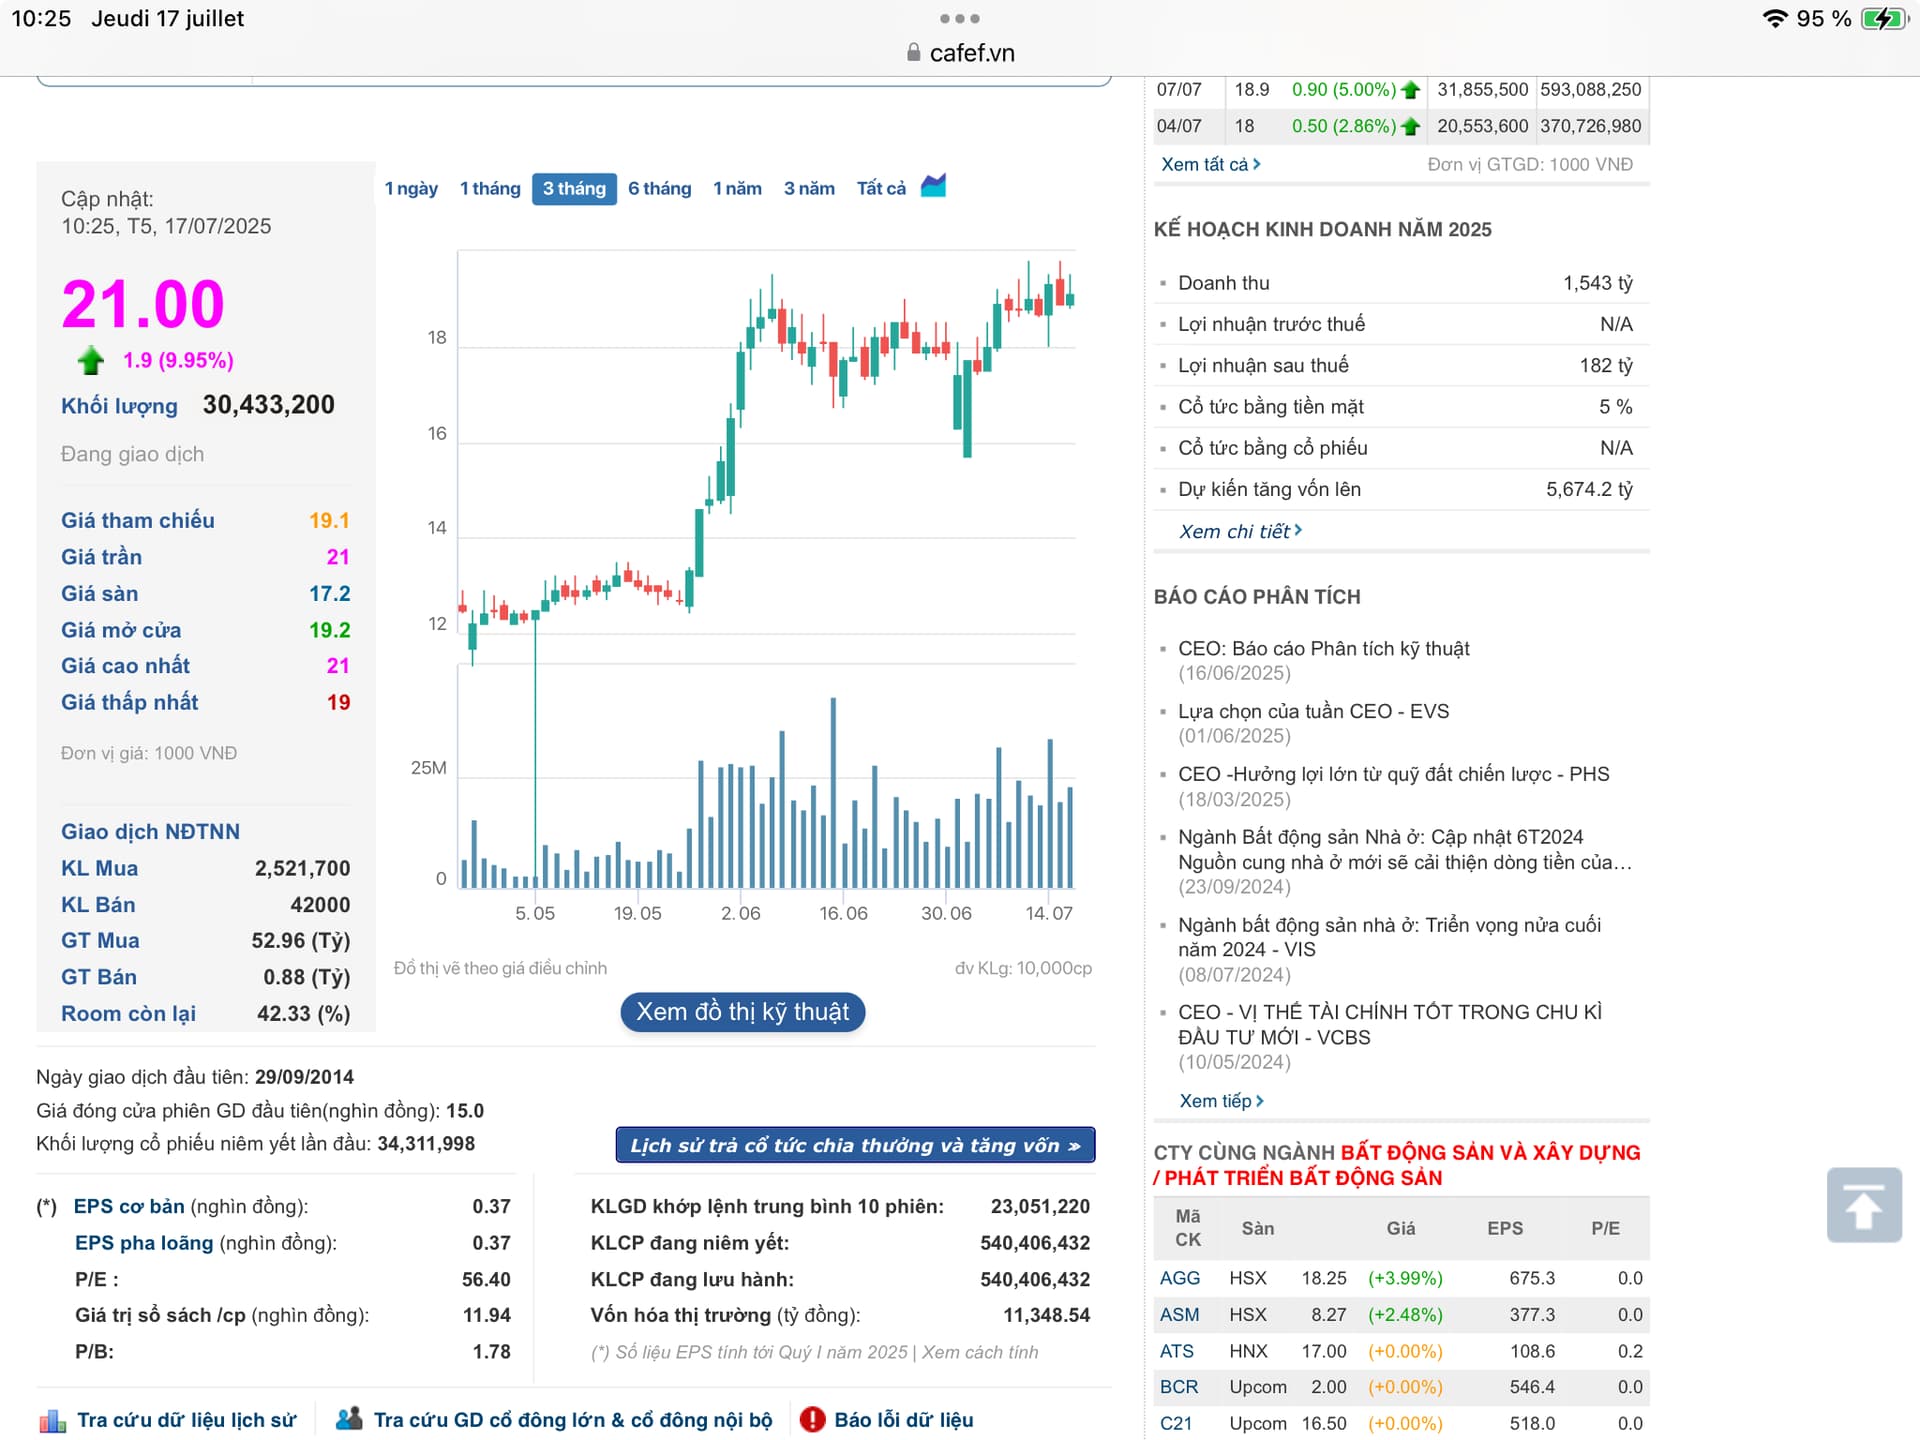Screen dimensions: 1920x1440
Task: Click the area chart icon beside Tất cả
Action: tap(933, 186)
